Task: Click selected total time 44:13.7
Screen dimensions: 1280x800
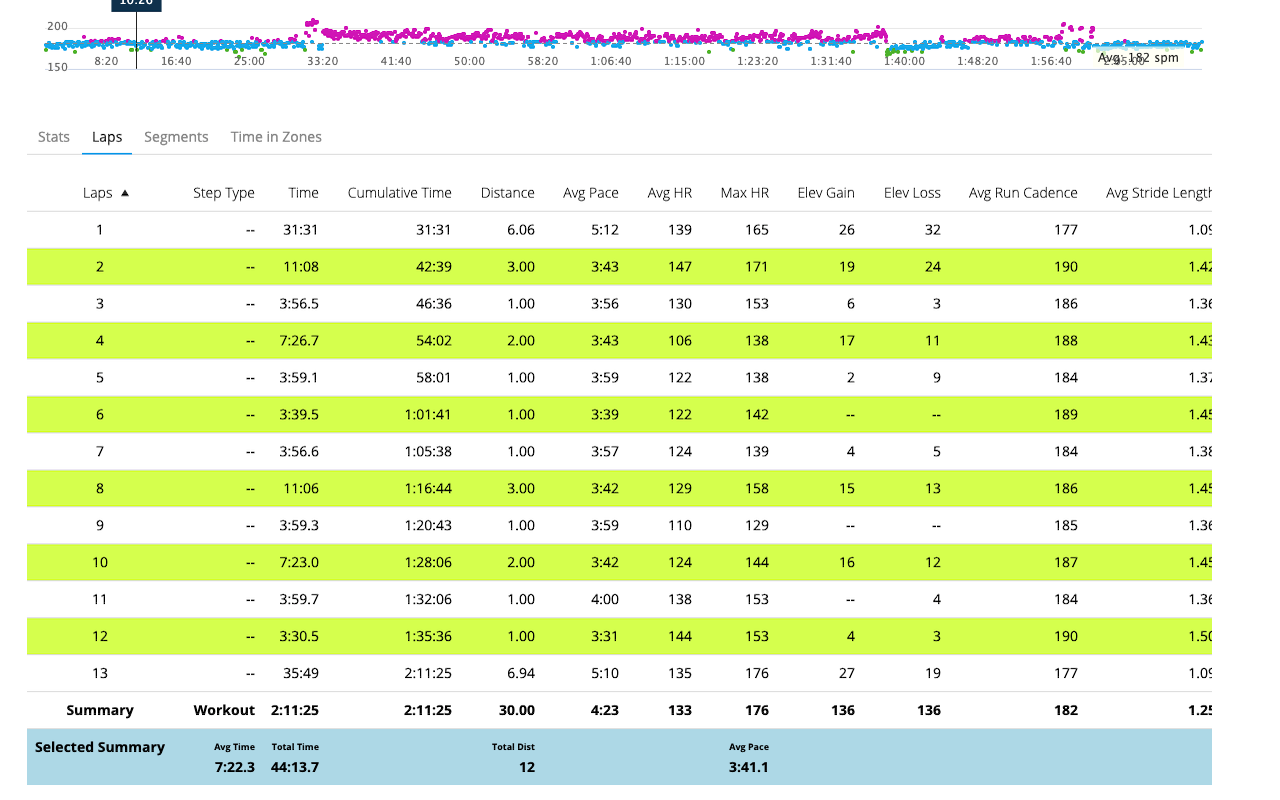Action: pos(295,768)
